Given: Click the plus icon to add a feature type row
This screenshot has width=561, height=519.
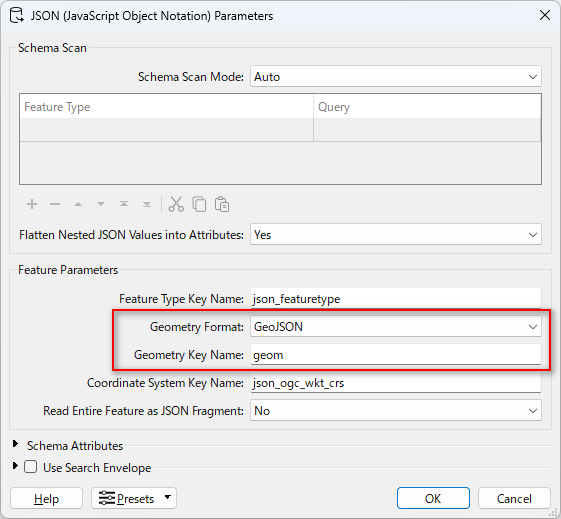Looking at the screenshot, I should click(32, 204).
